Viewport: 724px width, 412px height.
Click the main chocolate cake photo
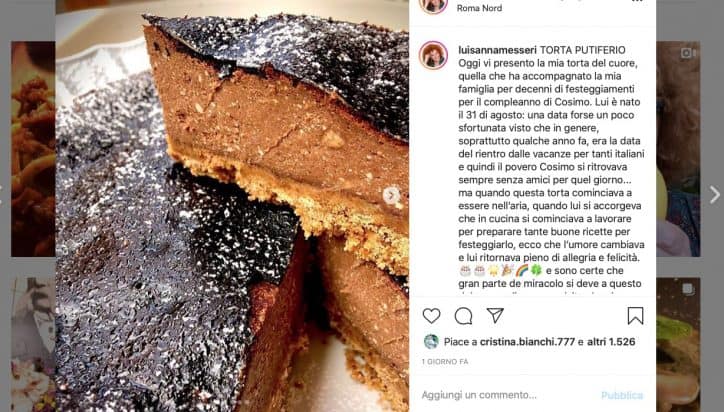pyautogui.click(x=232, y=206)
